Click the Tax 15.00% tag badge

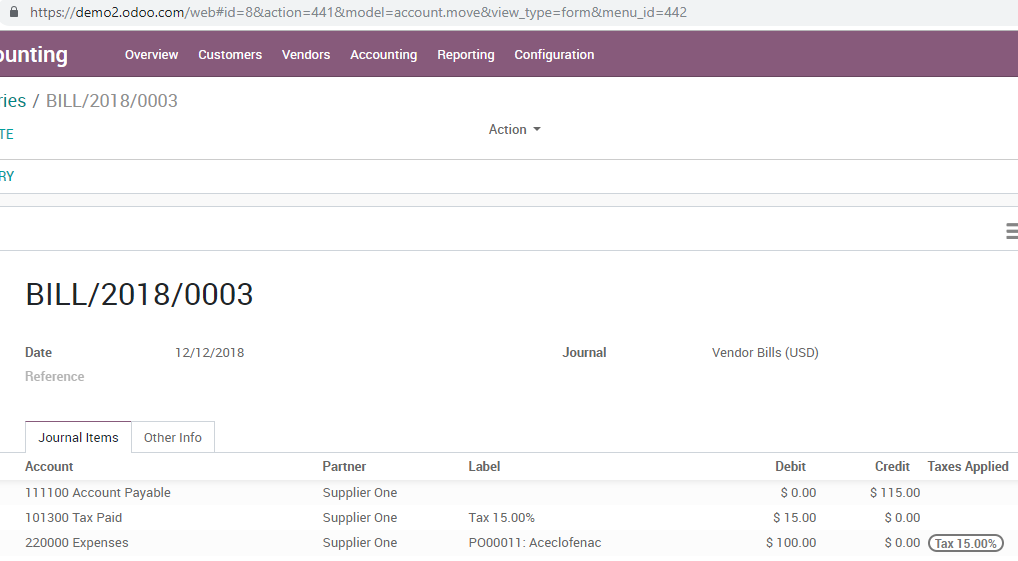pyautogui.click(x=965, y=543)
